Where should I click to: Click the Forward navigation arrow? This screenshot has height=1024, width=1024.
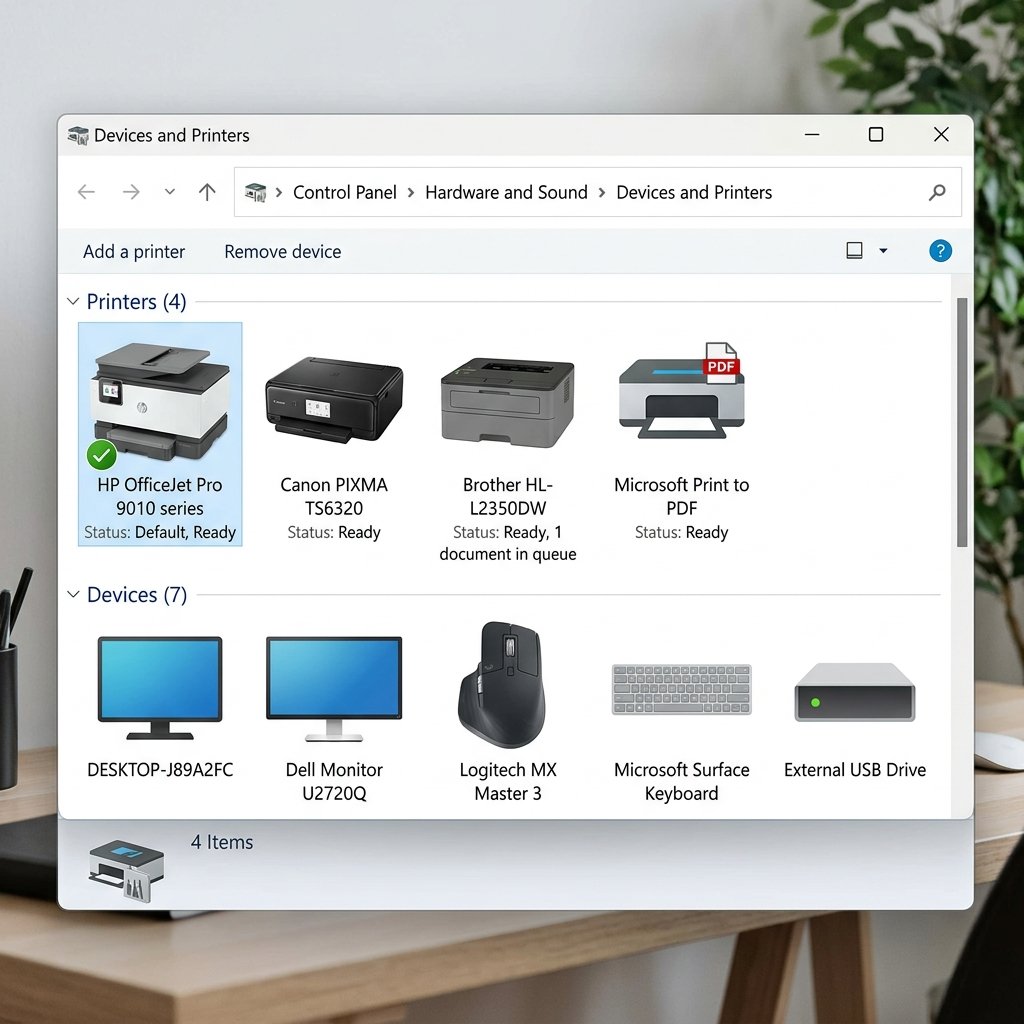pos(131,192)
